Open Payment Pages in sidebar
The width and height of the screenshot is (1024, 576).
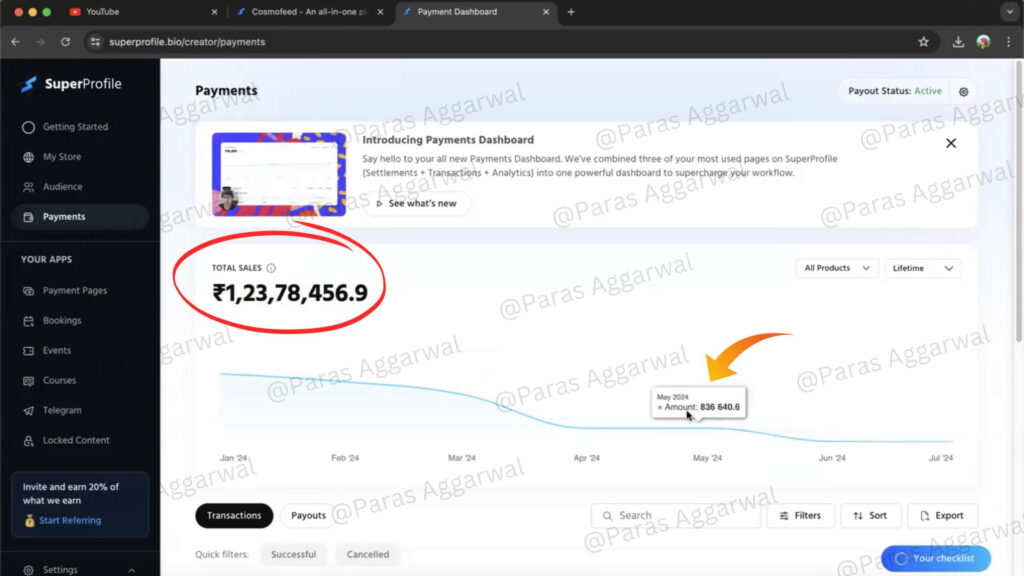pyautogui.click(x=74, y=291)
